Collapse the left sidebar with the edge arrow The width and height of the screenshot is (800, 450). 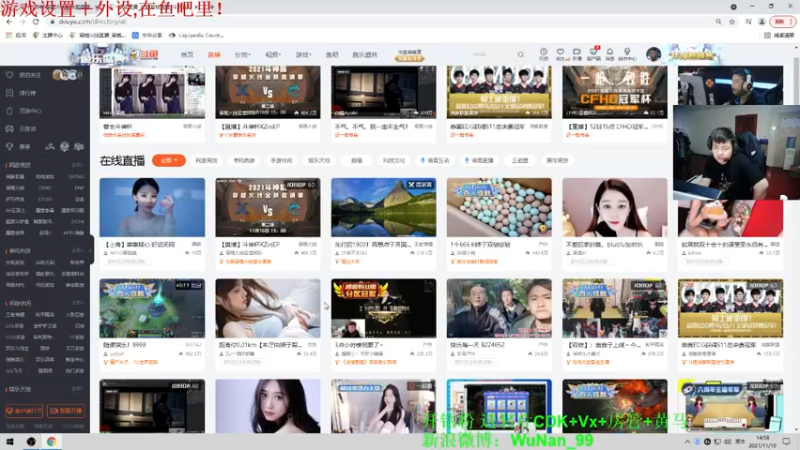[91, 249]
